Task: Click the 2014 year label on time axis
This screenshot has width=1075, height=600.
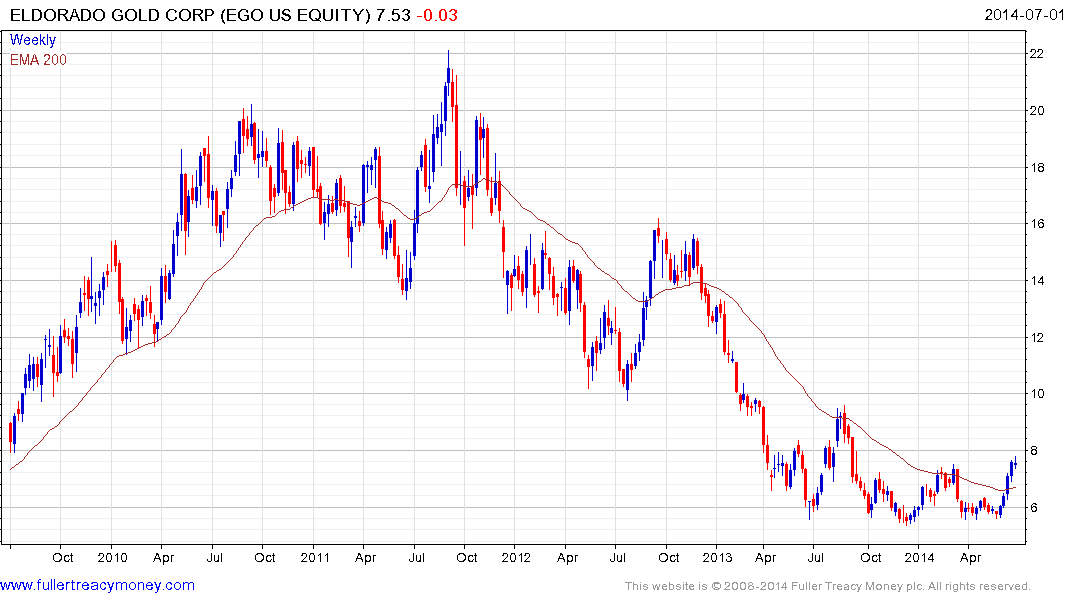Action: [x=919, y=557]
